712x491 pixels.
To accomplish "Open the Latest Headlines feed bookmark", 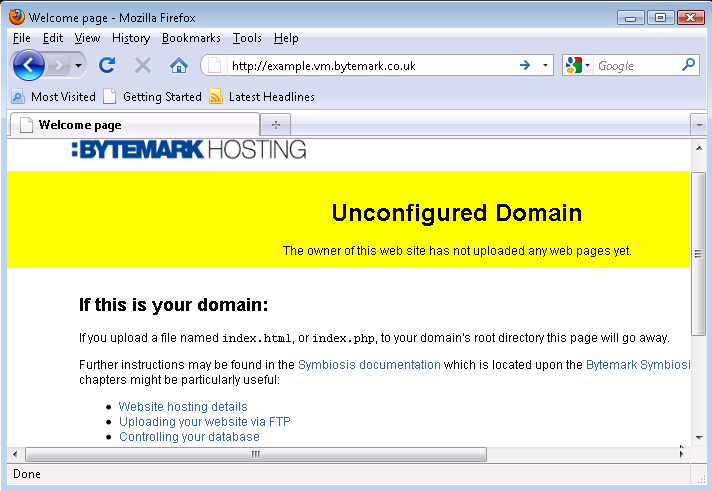I will (262, 97).
